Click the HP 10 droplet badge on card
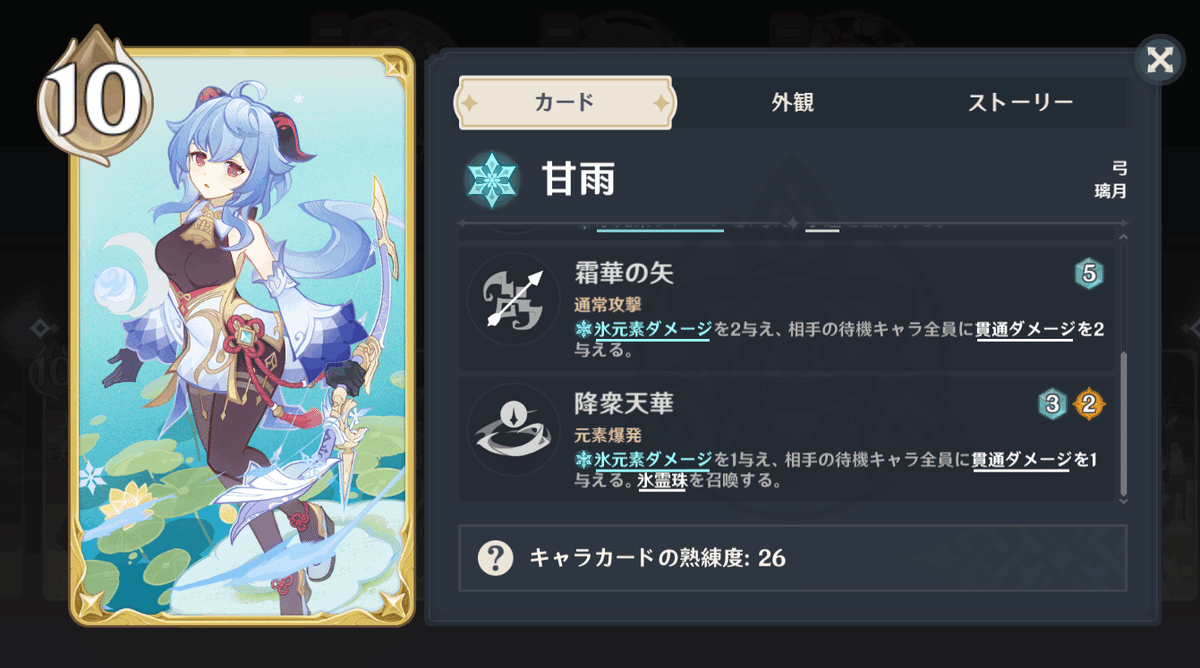Image resolution: width=1200 pixels, height=668 pixels. pyautogui.click(x=92, y=96)
